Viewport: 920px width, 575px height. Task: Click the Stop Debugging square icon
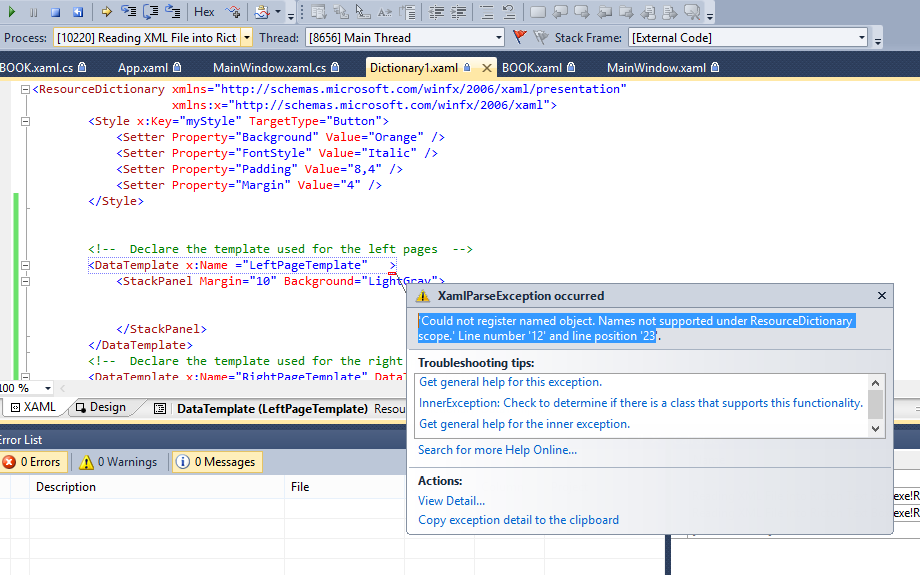point(55,12)
